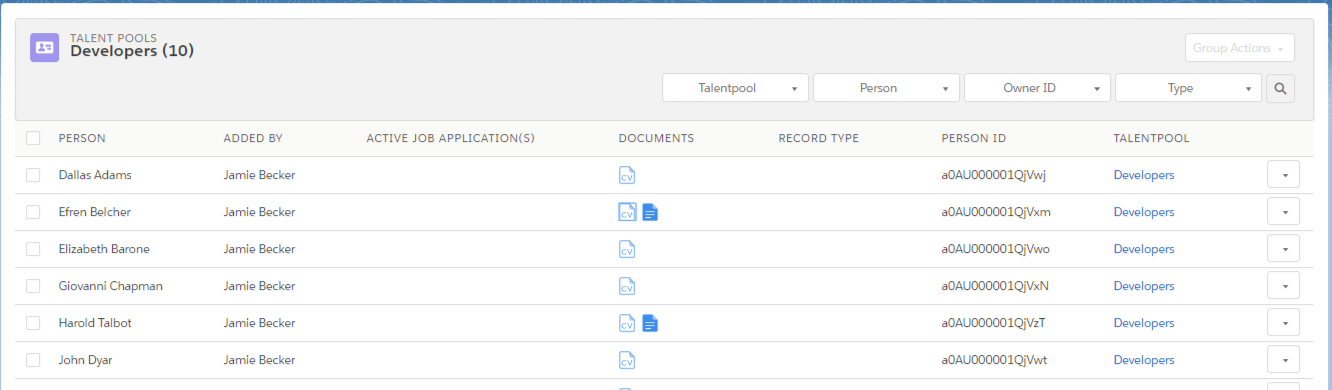Image resolution: width=1332 pixels, height=390 pixels.
Task: Open Developers link in John Dyar row
Action: coord(1144,360)
